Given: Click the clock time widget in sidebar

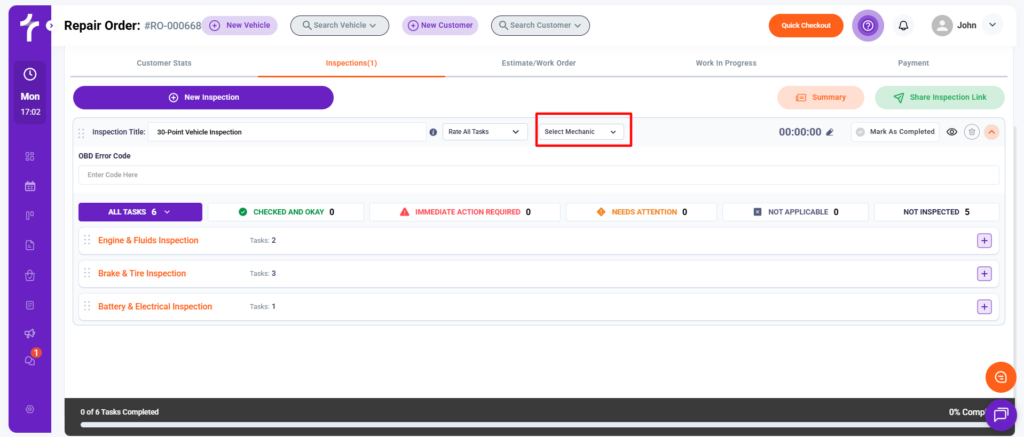Looking at the screenshot, I should [x=30, y=93].
